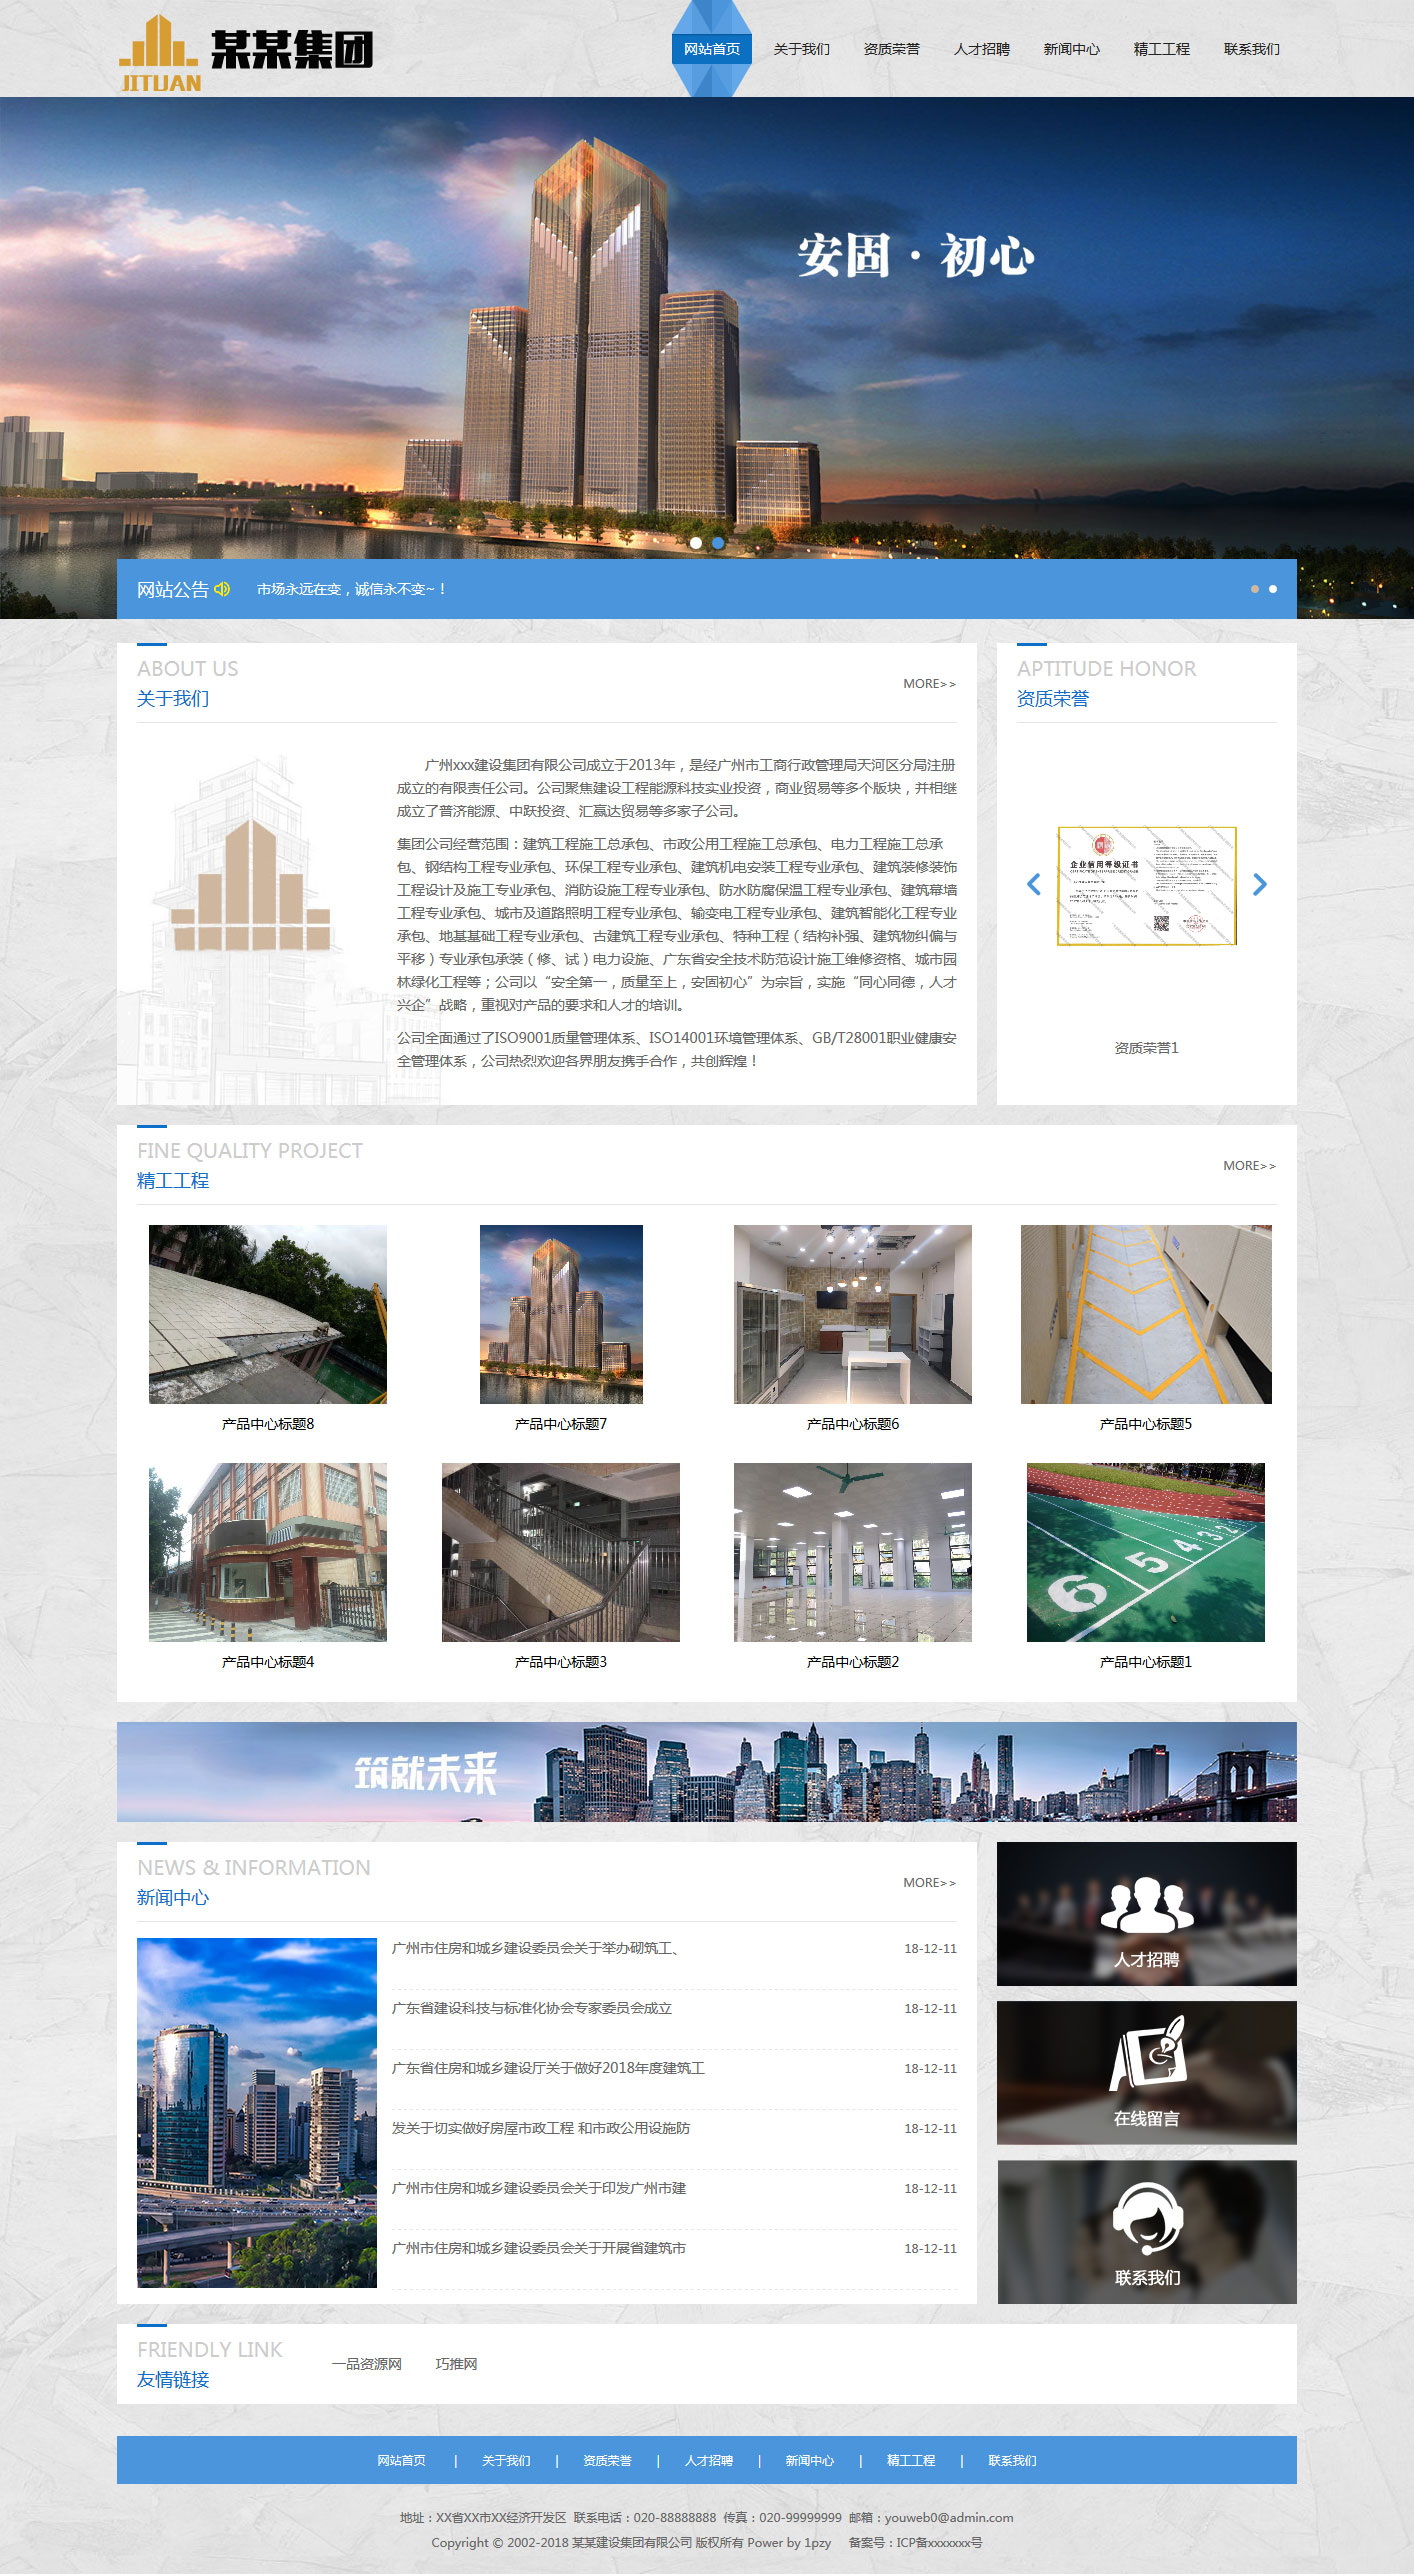Viewport: 1414px width, 2574px height.
Task: Click MORE link in Fine Quality Project section
Action: 1249,1166
